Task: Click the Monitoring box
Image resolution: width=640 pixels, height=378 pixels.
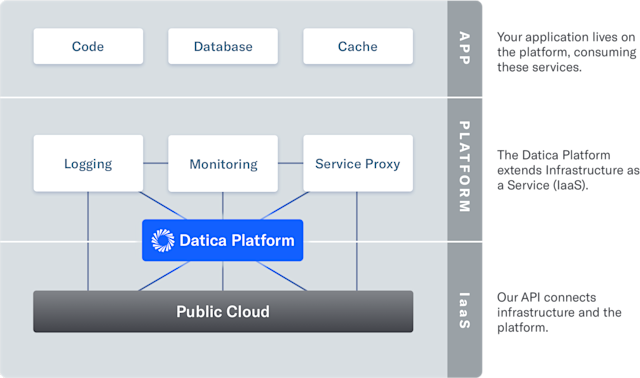Action: (223, 163)
